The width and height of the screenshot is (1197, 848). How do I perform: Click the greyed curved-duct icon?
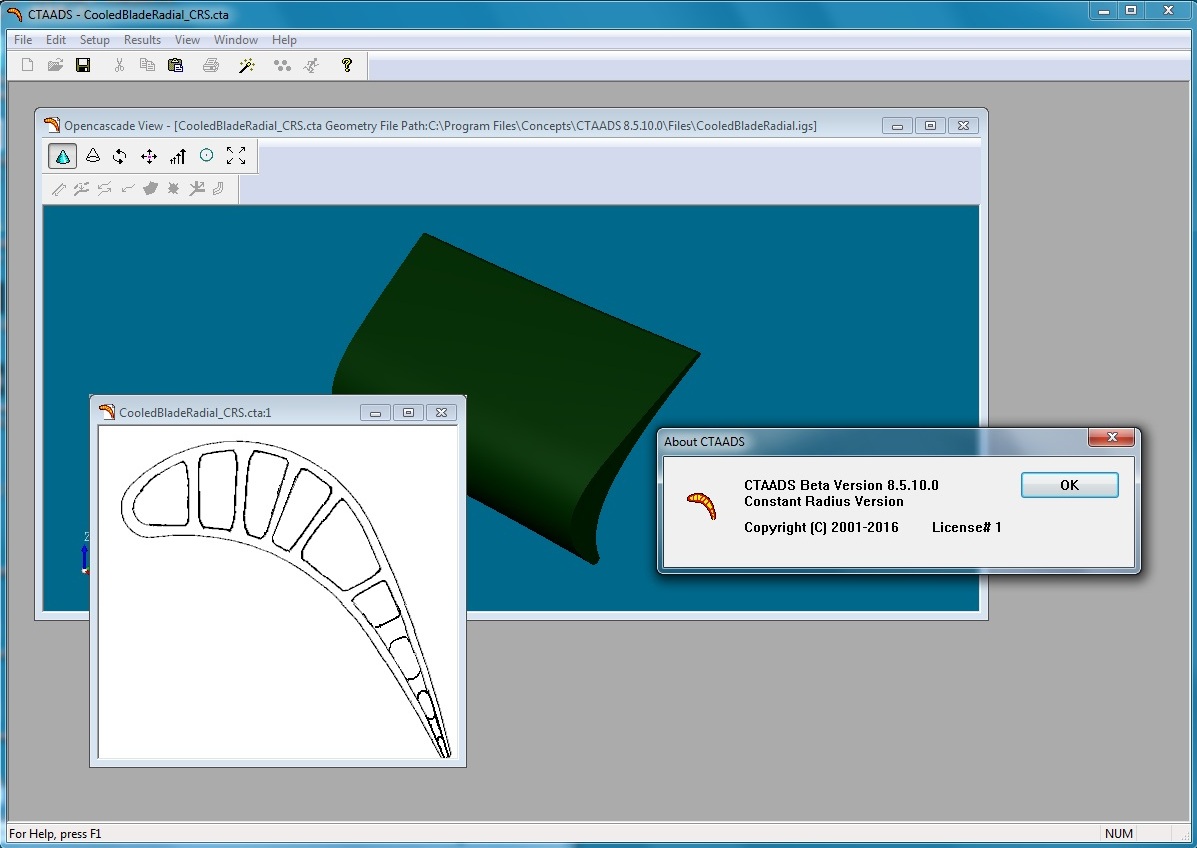pos(218,189)
